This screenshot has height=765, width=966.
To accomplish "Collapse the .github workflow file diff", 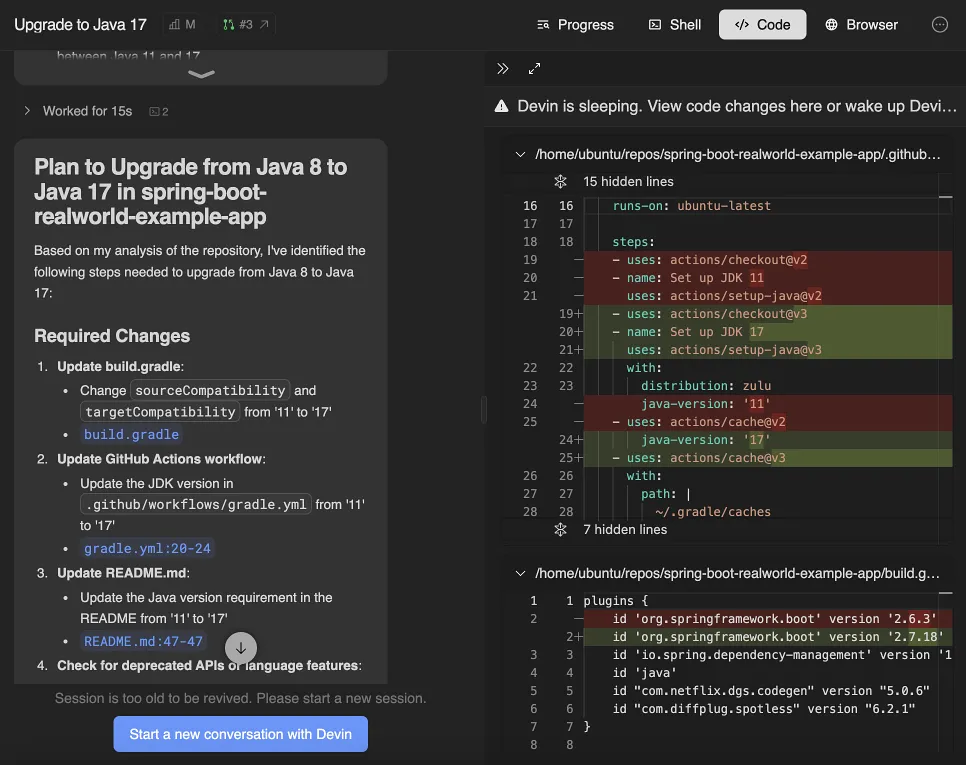I will click(x=521, y=154).
